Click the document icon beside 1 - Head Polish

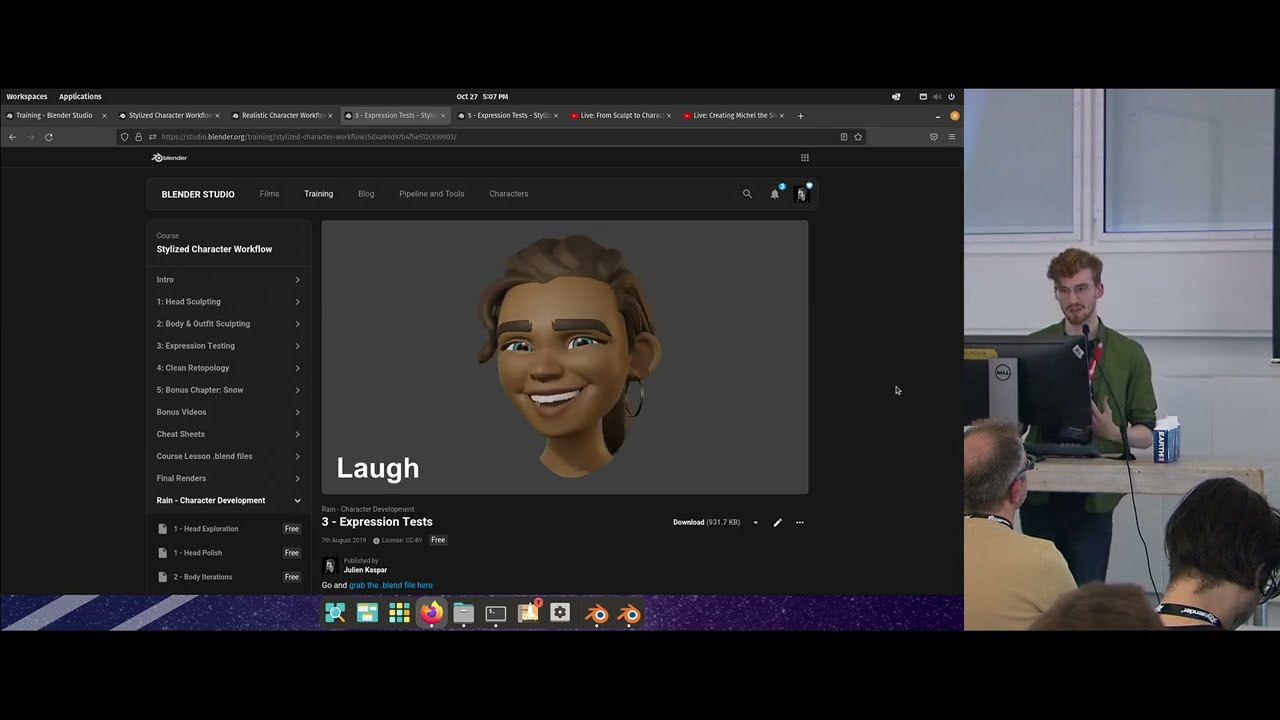coord(163,553)
